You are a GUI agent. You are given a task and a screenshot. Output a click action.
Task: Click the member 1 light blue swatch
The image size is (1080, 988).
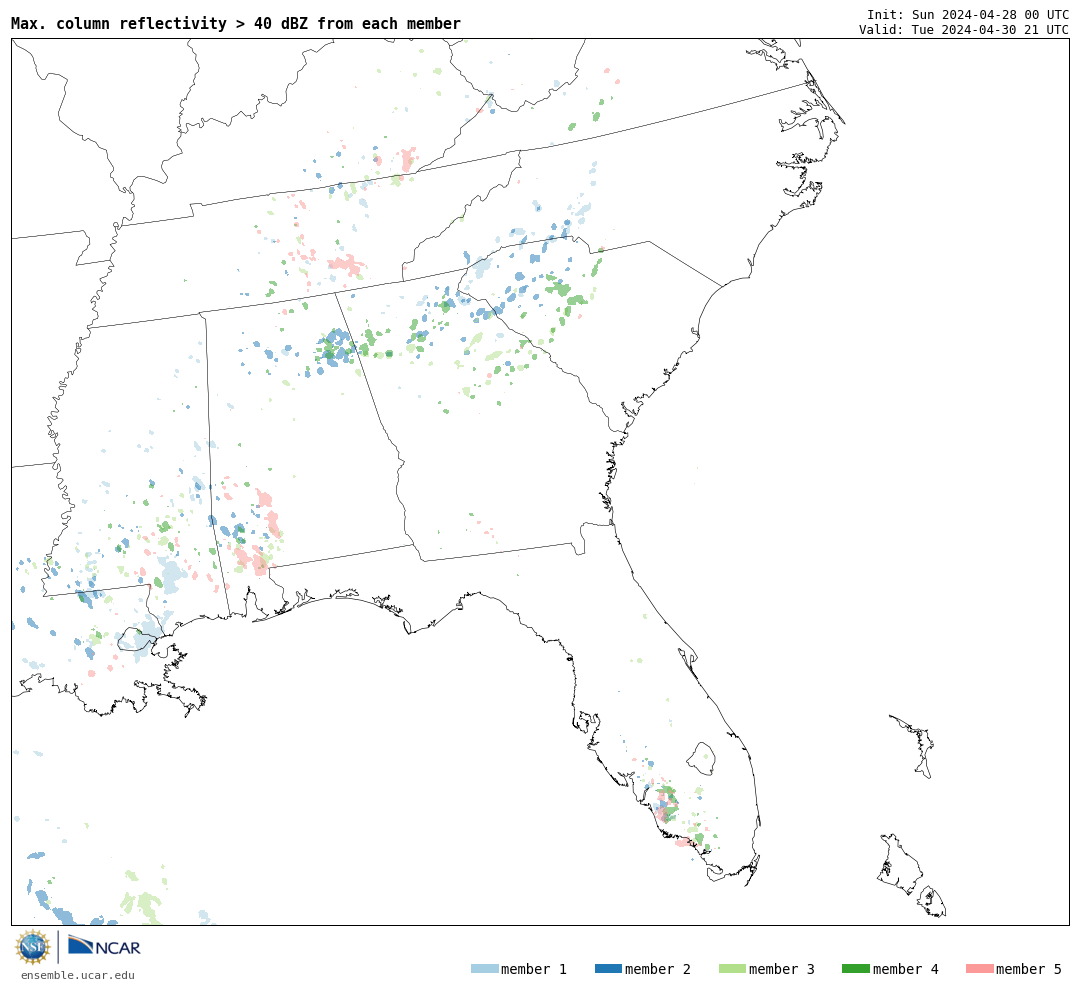(484, 969)
